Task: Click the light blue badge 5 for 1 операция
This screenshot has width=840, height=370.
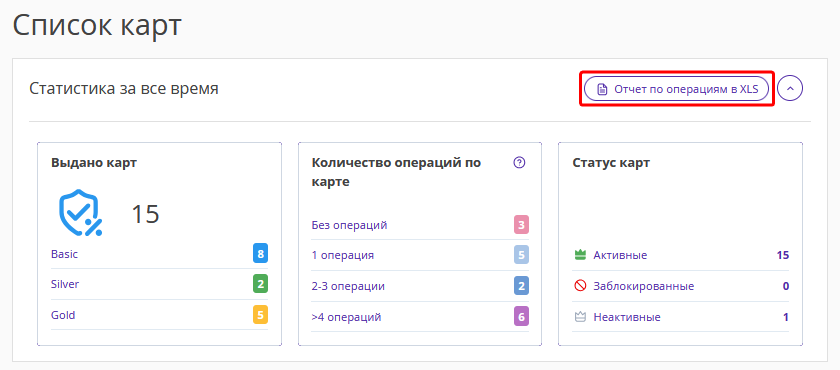Action: tap(521, 255)
